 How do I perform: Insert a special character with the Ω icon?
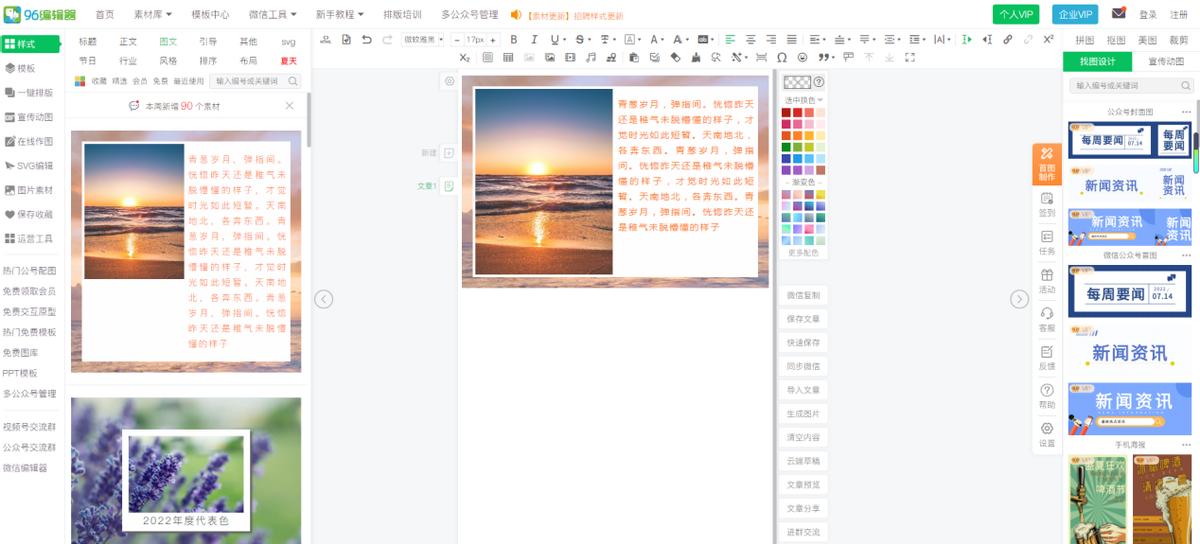tap(782, 58)
